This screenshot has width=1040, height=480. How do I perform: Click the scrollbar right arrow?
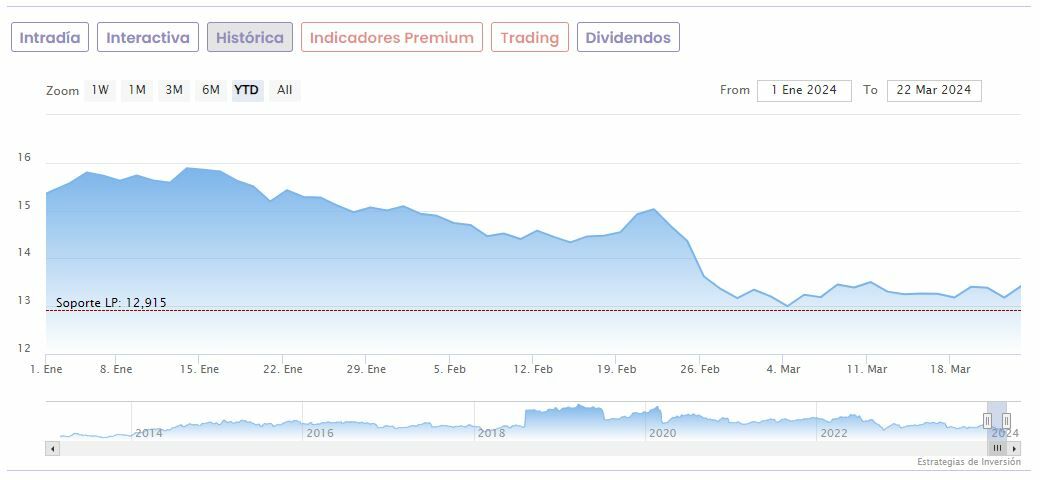click(1015, 449)
